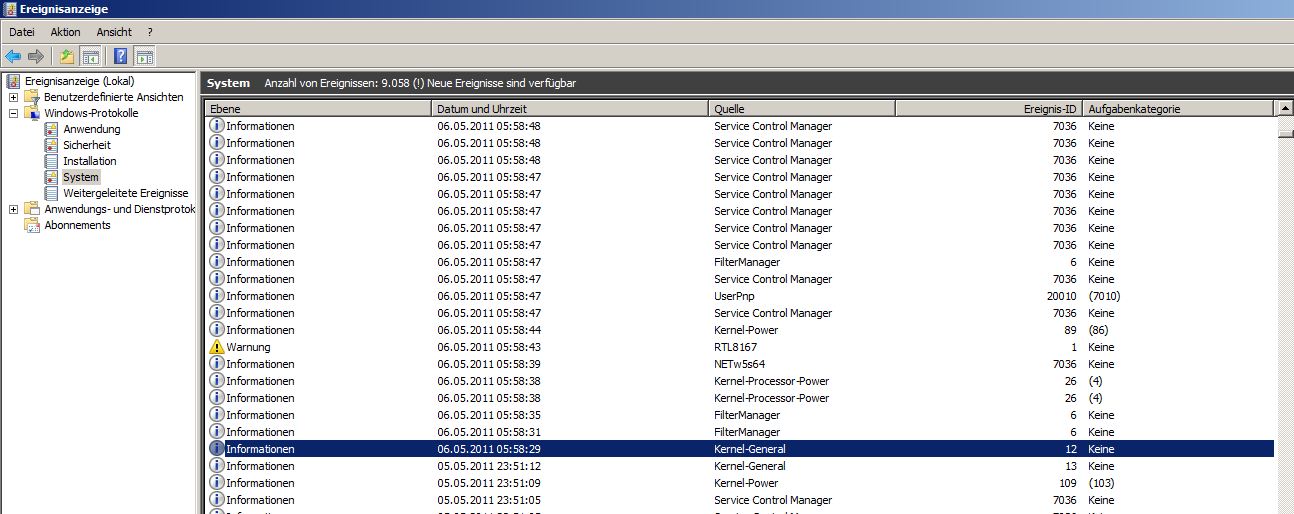This screenshot has height=514, width=1294.
Task: Open the Aktion menu
Action: (x=65, y=32)
